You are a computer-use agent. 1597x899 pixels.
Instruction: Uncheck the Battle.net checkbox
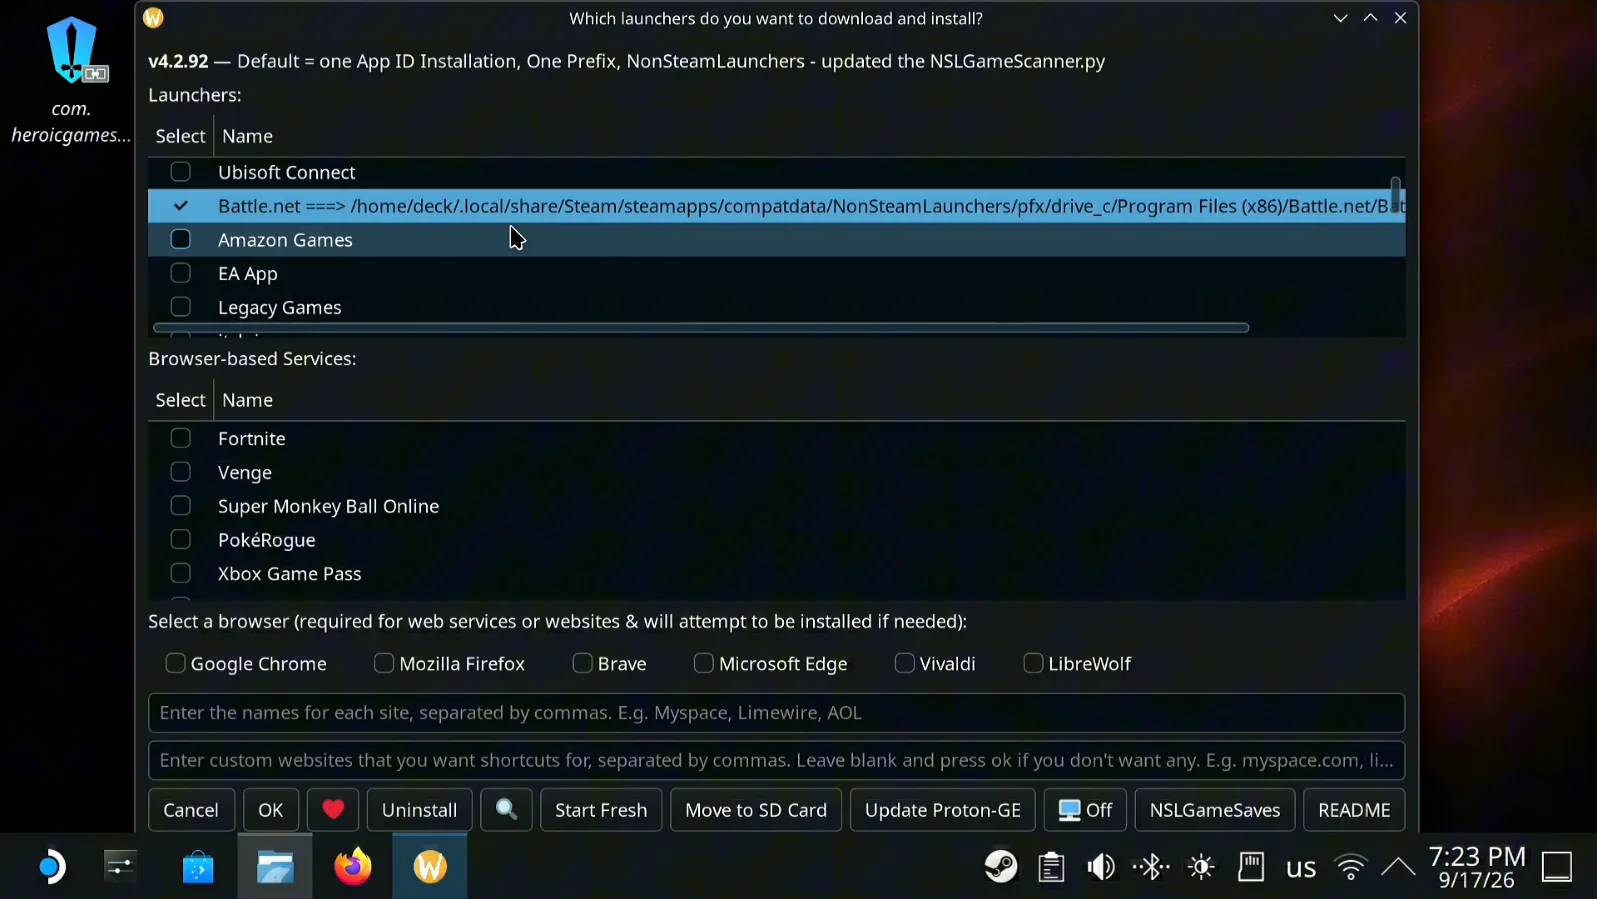pyautogui.click(x=181, y=206)
